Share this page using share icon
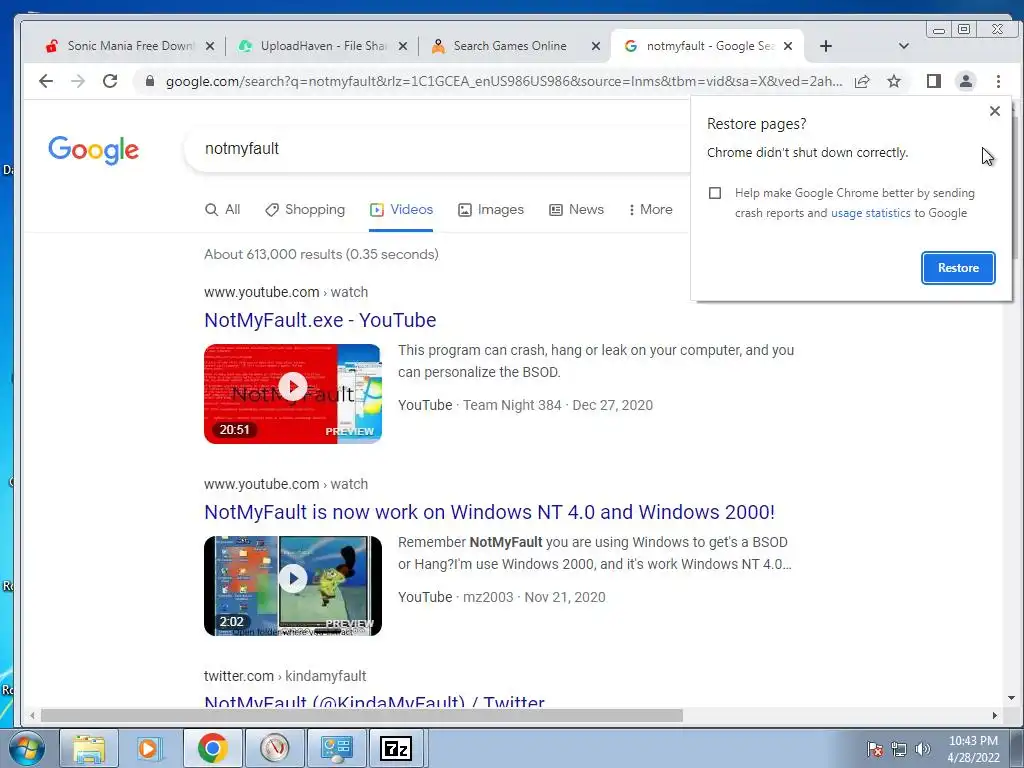The image size is (1024, 768). coord(862,81)
